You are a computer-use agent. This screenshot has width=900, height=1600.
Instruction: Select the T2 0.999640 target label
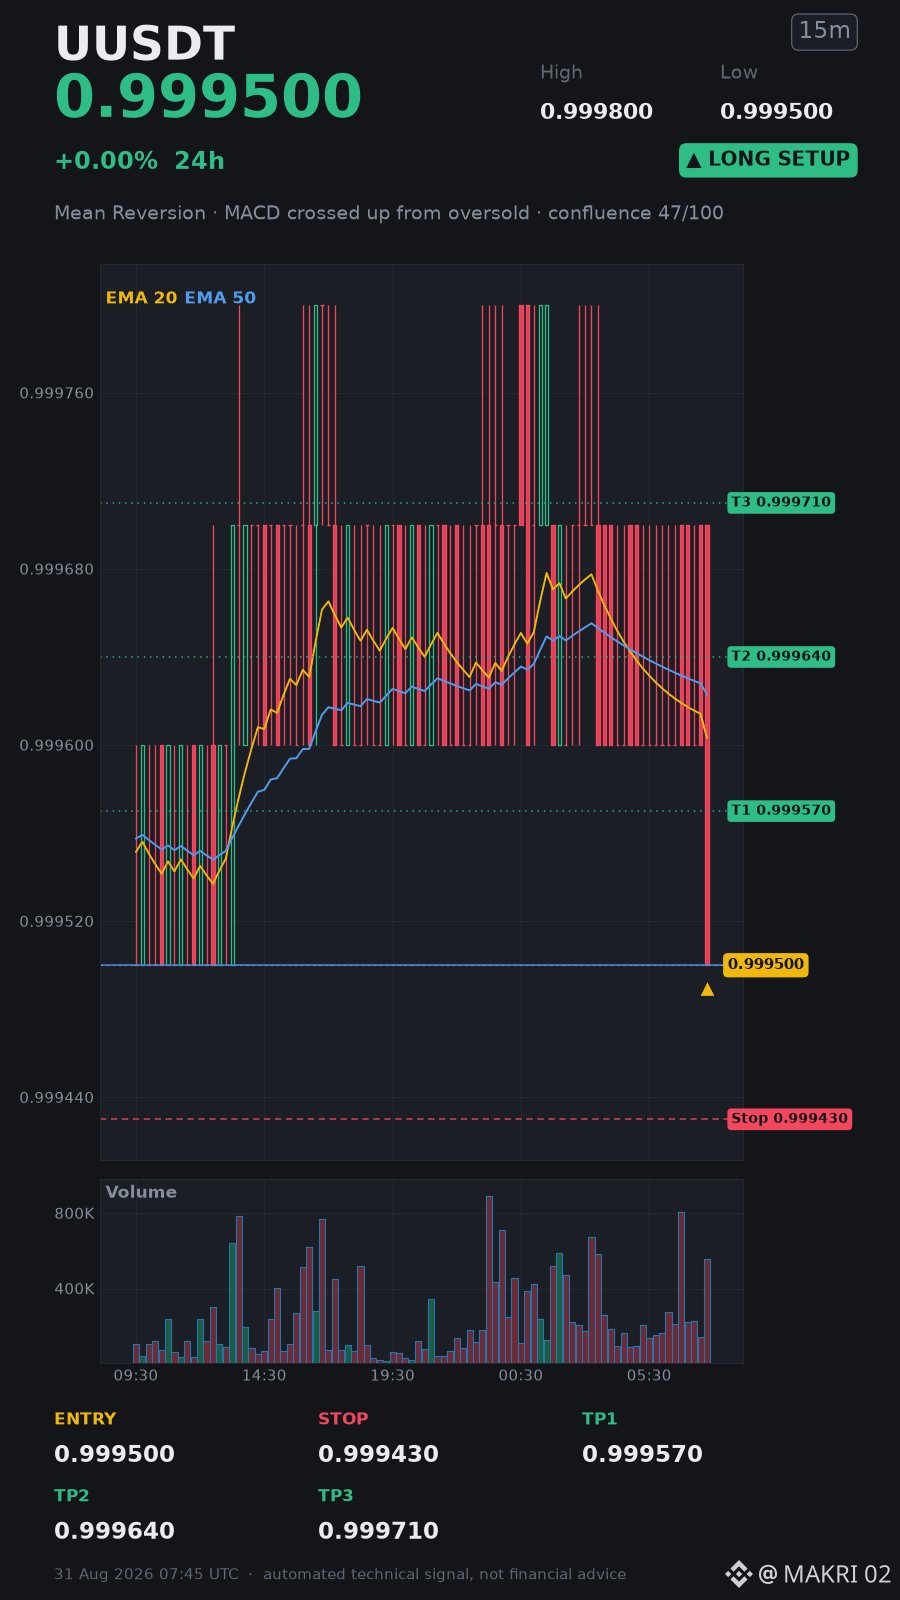781,656
